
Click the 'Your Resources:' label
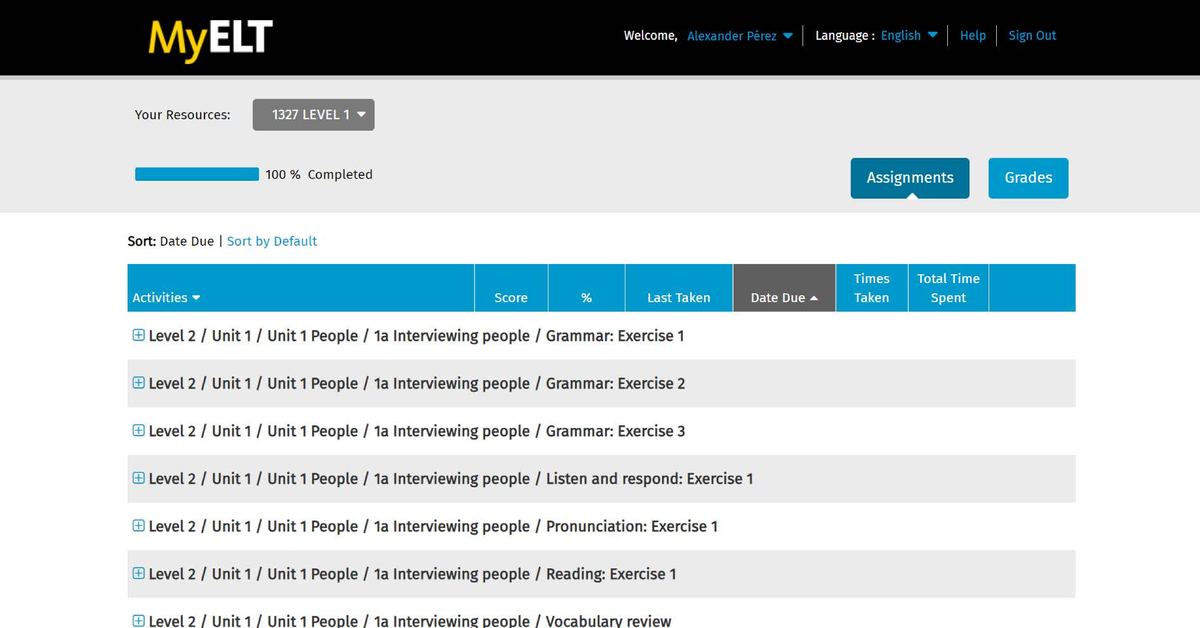(x=183, y=115)
